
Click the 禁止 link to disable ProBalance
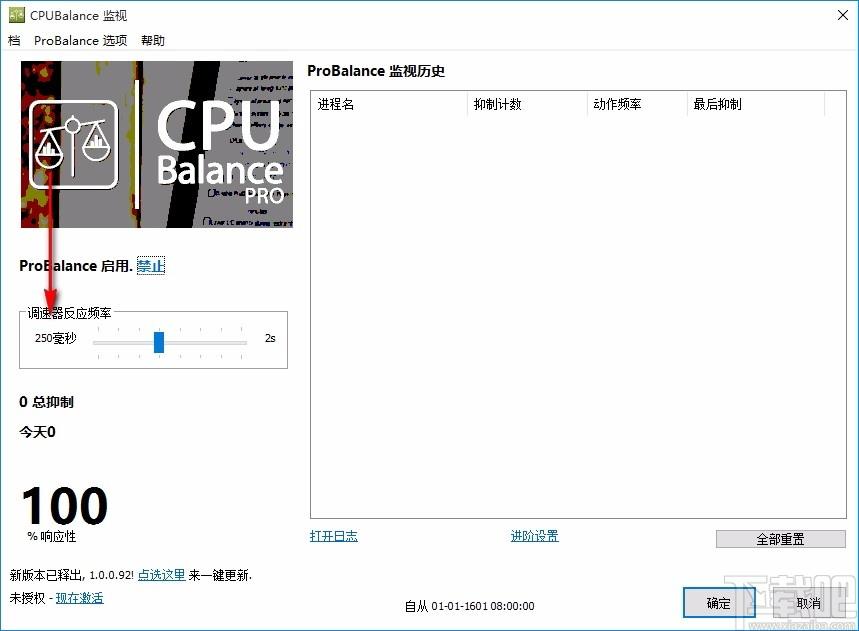(151, 266)
